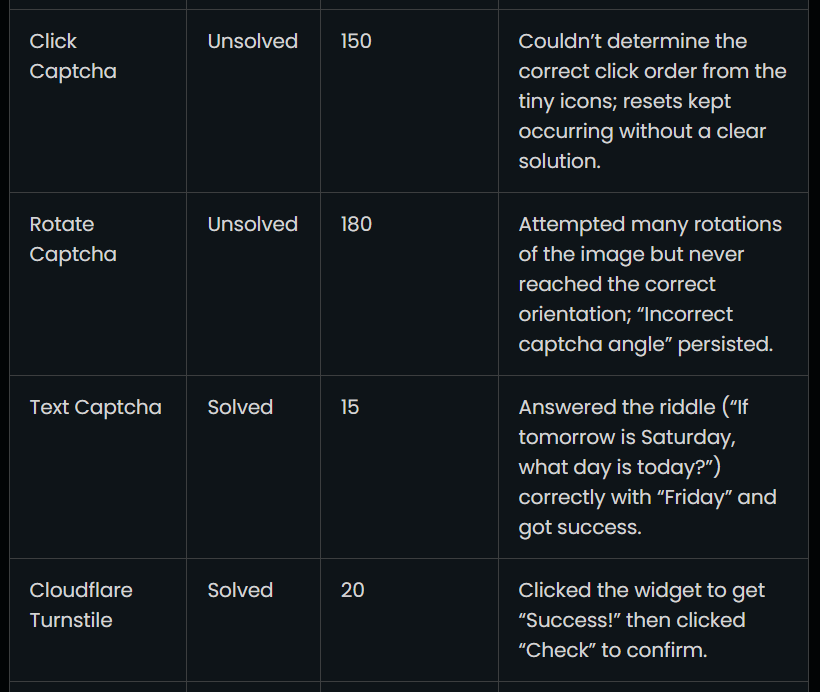The width and height of the screenshot is (820, 692).
Task: Click the note starting "Attempted many rotations"
Action: (x=650, y=284)
